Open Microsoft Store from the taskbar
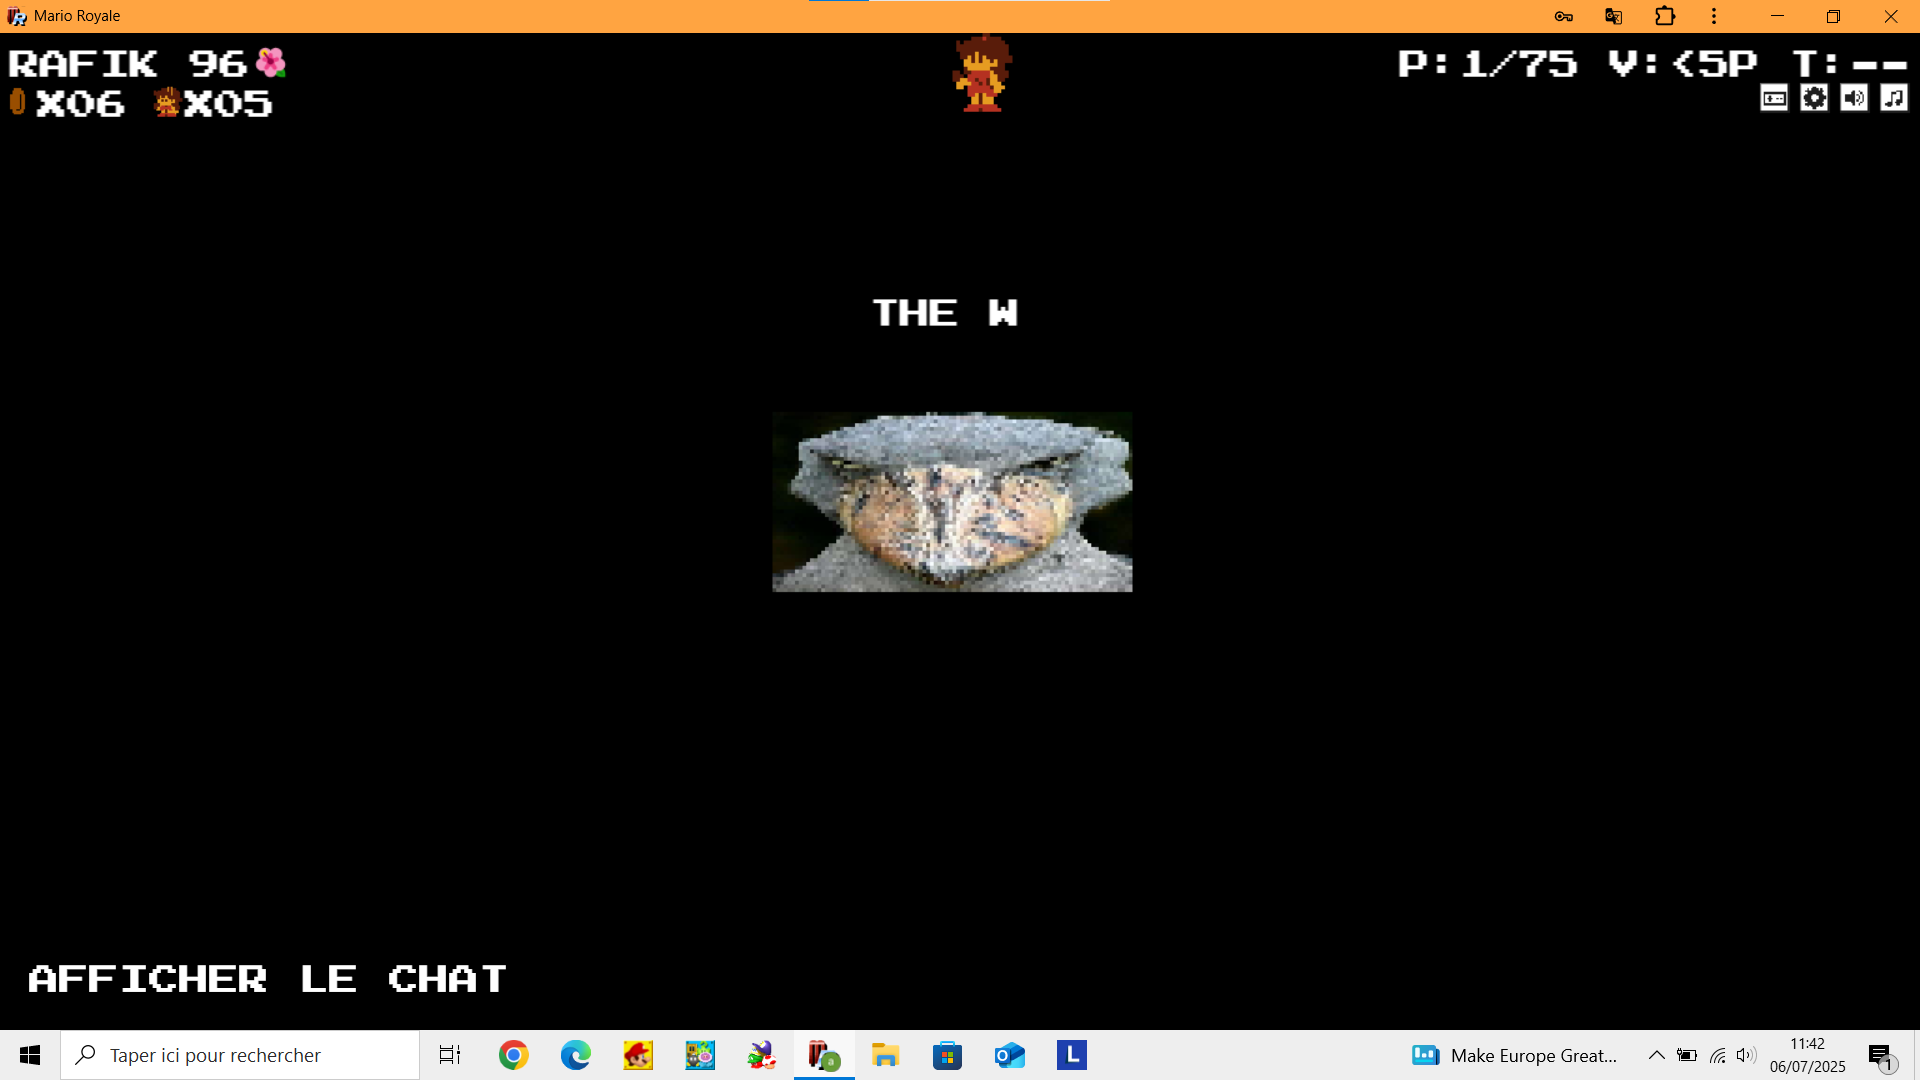The image size is (1920, 1080). tap(948, 1055)
